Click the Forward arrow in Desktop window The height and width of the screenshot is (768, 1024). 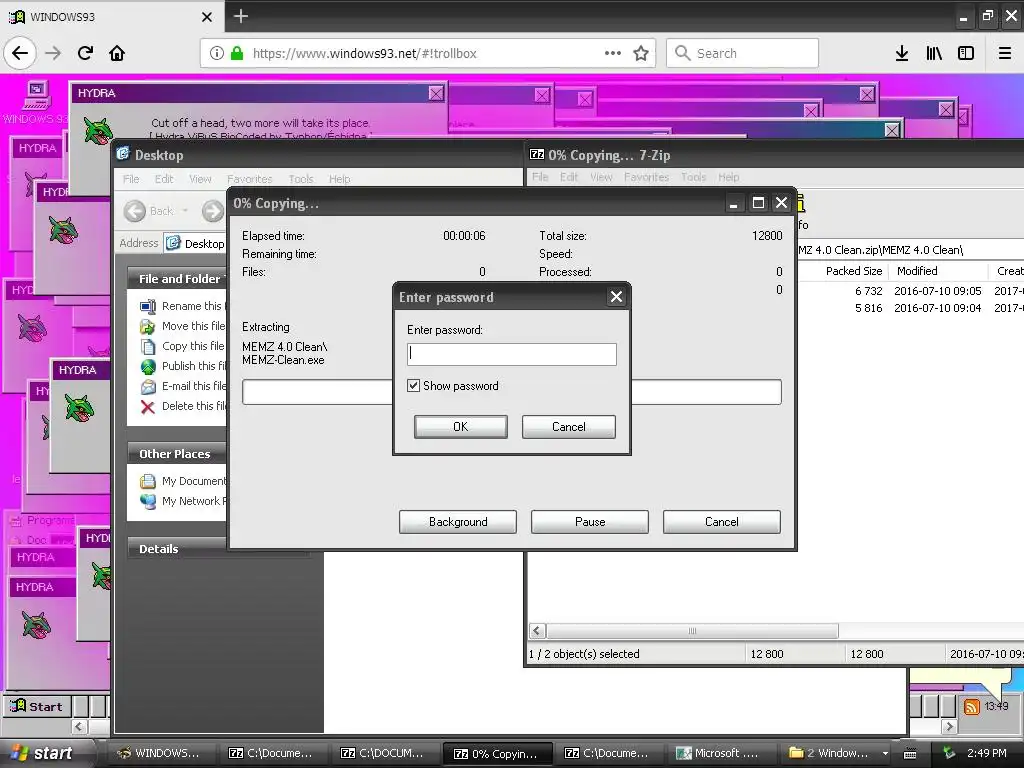tap(213, 211)
